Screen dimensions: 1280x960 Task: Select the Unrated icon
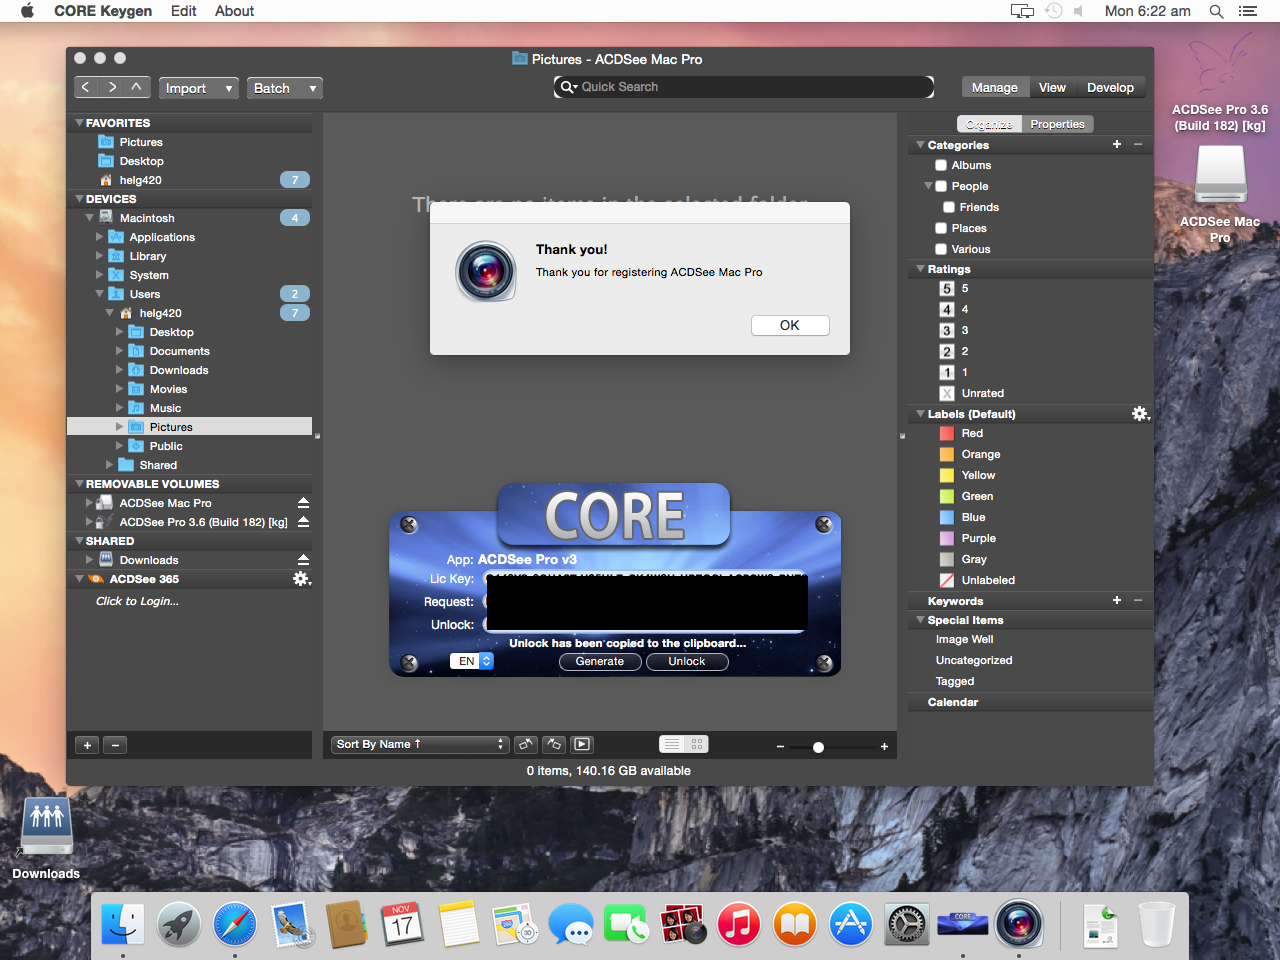(x=947, y=393)
